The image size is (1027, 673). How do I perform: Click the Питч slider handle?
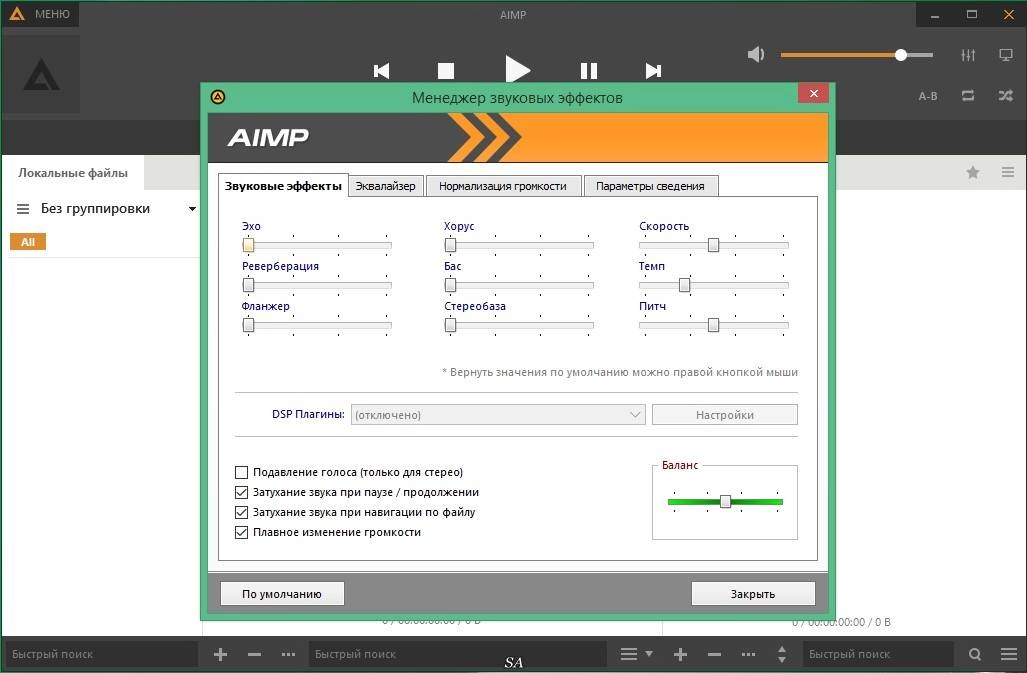(713, 325)
